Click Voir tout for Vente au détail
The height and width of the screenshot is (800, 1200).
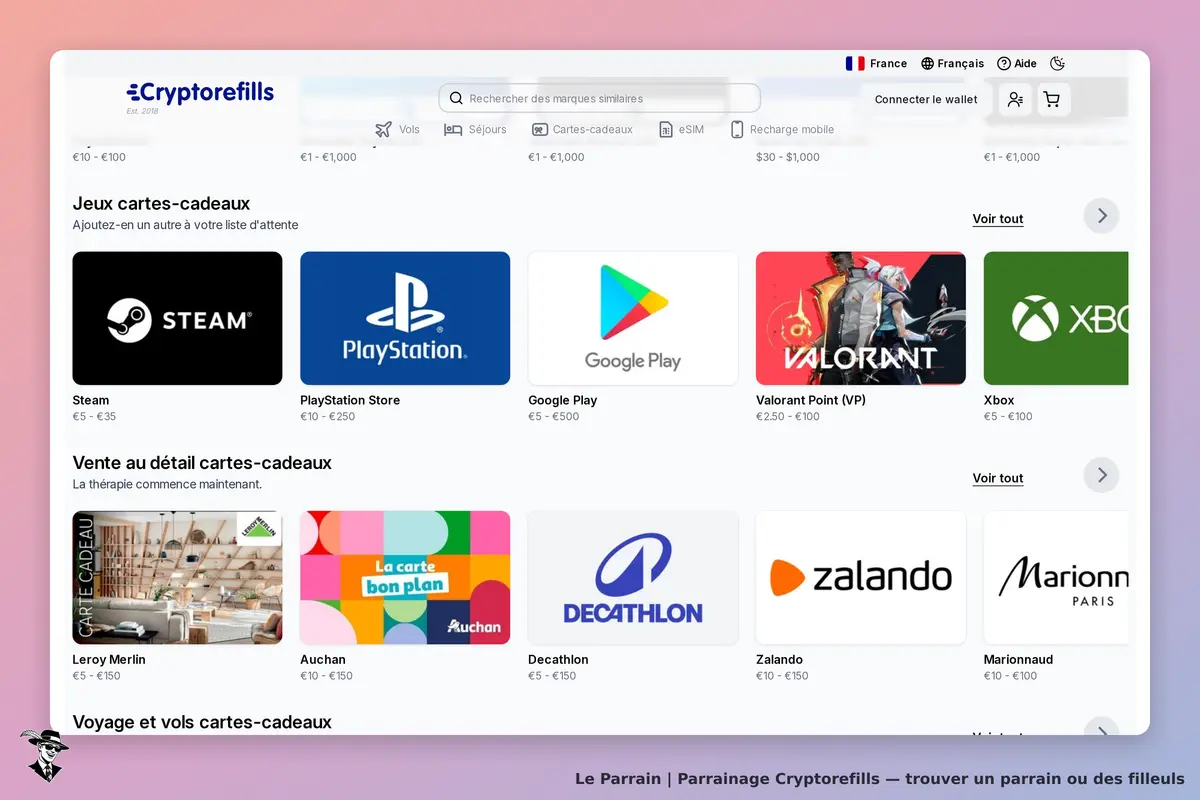[998, 478]
